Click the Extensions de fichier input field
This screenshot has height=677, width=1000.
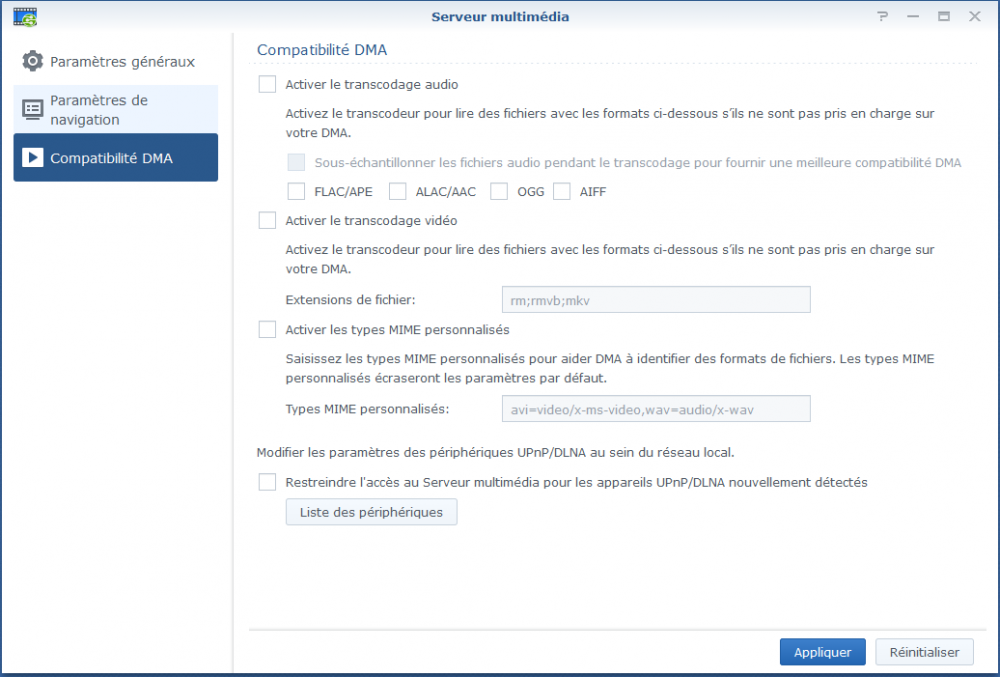pyautogui.click(x=655, y=300)
